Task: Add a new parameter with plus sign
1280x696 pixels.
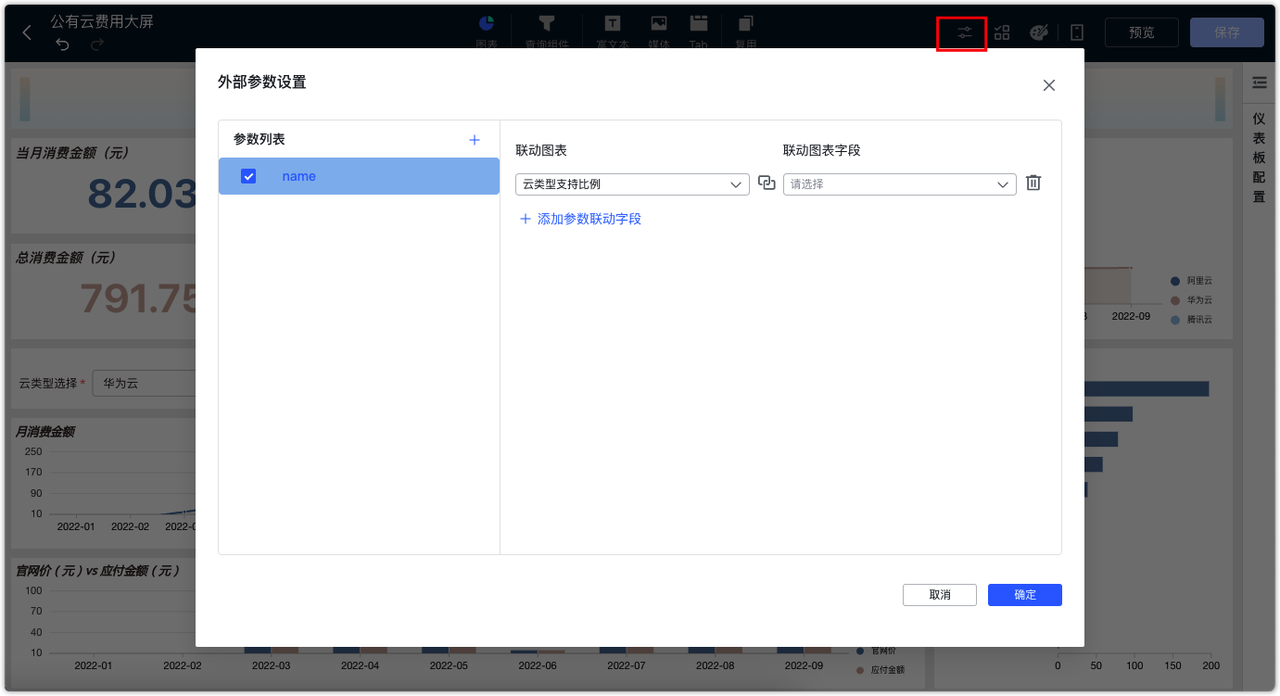Action: 474,139
